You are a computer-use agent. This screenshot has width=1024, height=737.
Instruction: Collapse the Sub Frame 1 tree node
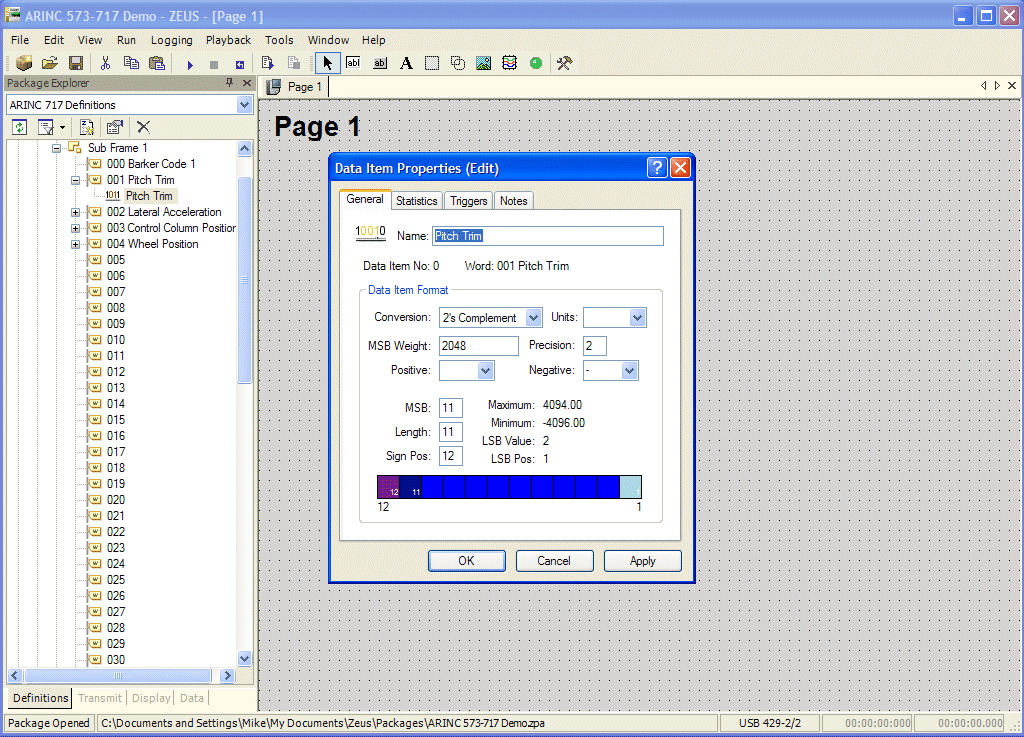(57, 148)
